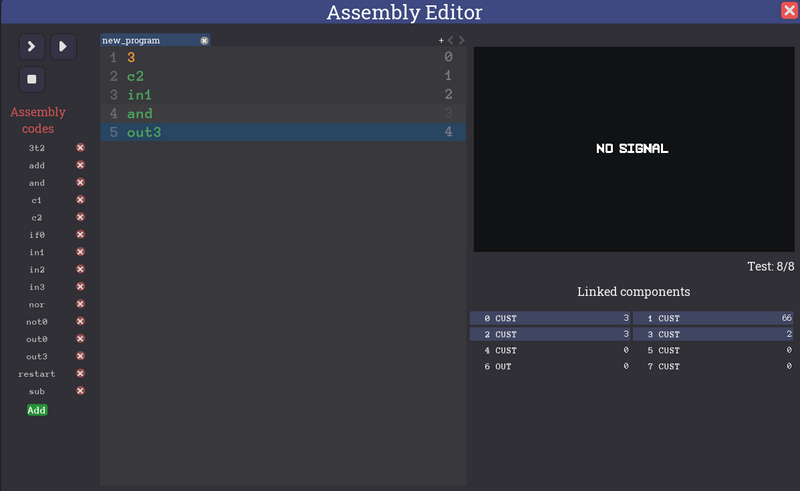The height and width of the screenshot is (491, 800).
Task: Remove the 'add' assembly code
Action: [81, 165]
